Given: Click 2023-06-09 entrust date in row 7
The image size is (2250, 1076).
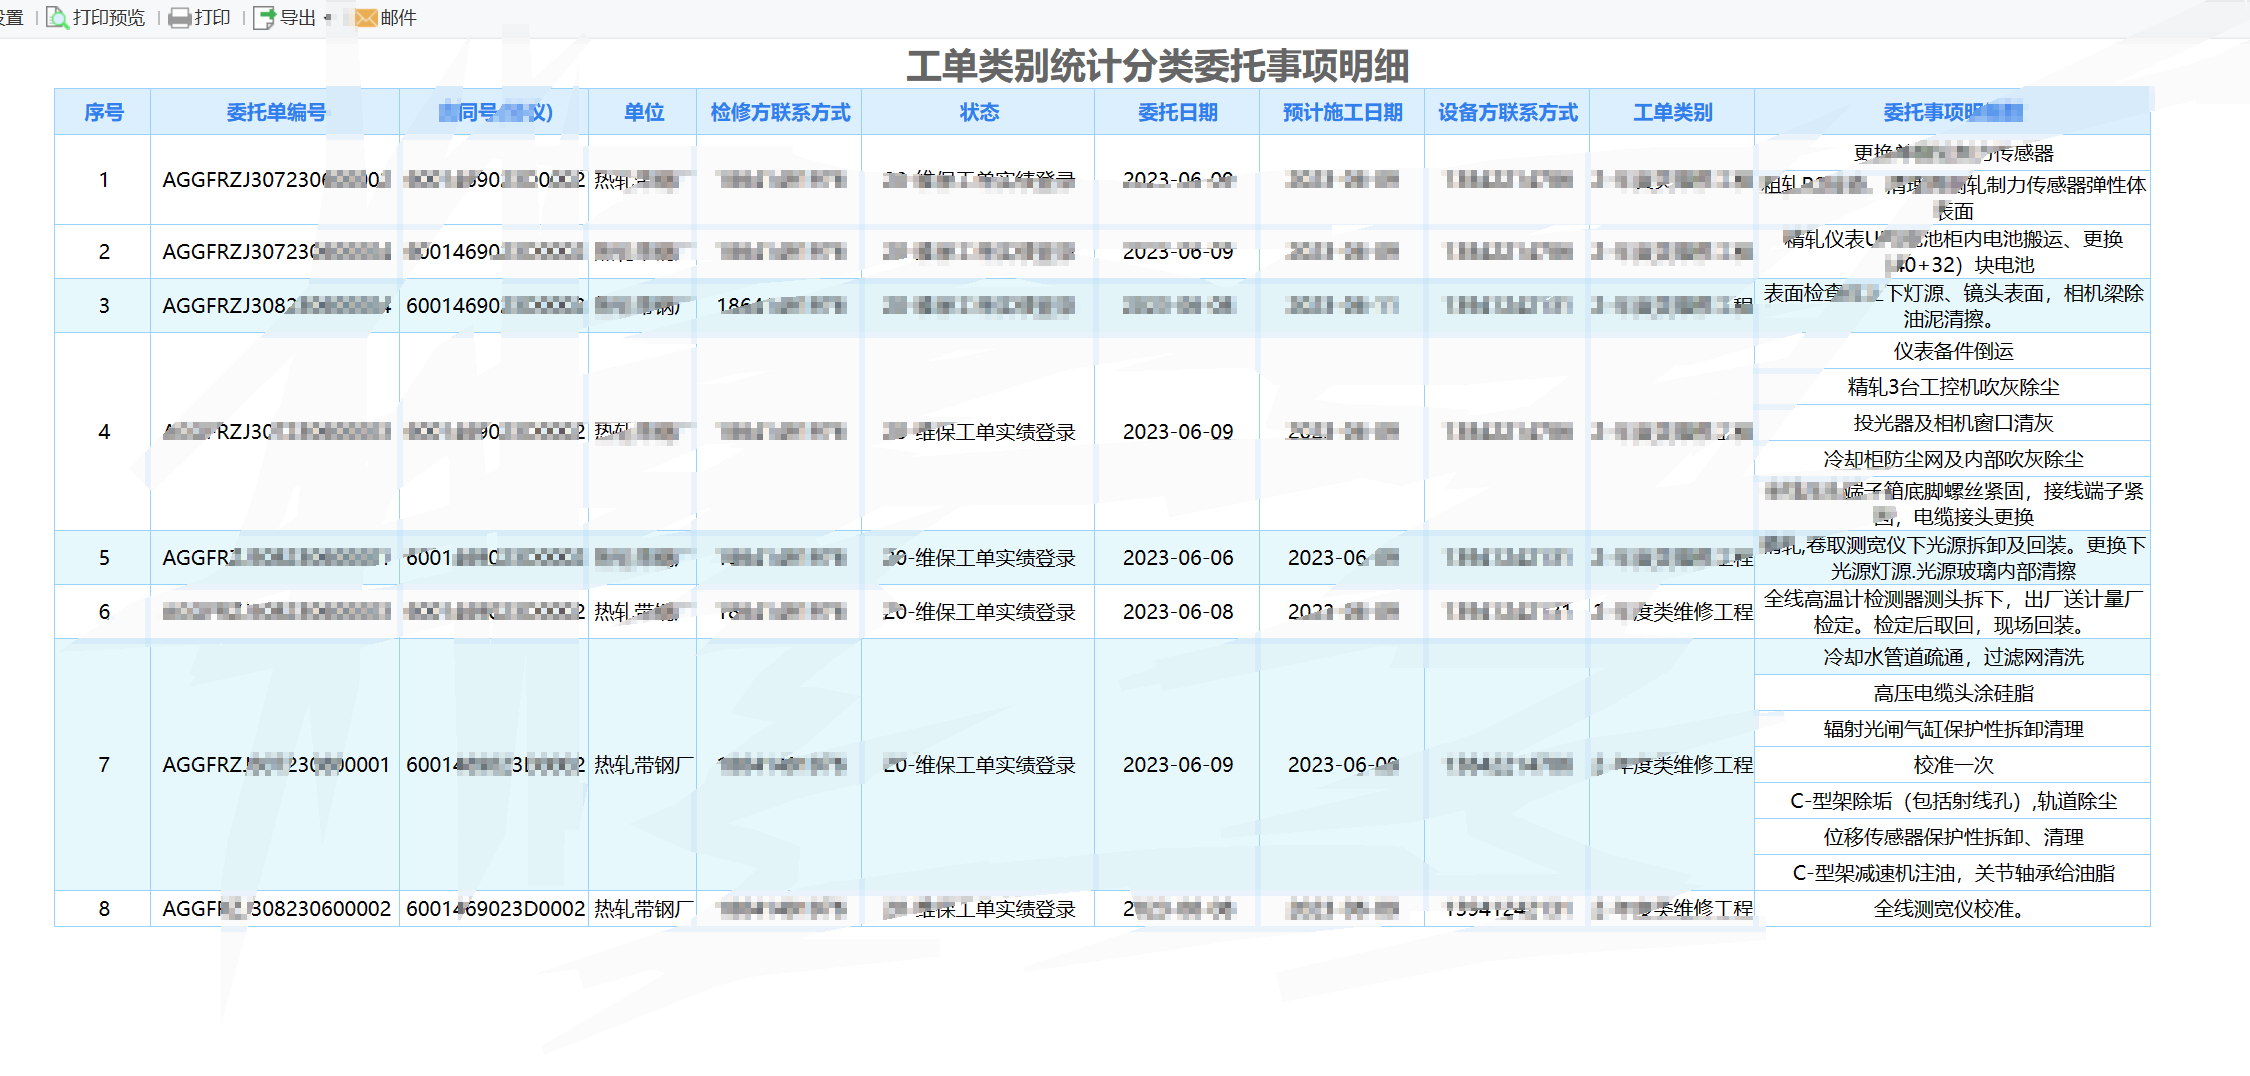Looking at the screenshot, I should (1178, 765).
